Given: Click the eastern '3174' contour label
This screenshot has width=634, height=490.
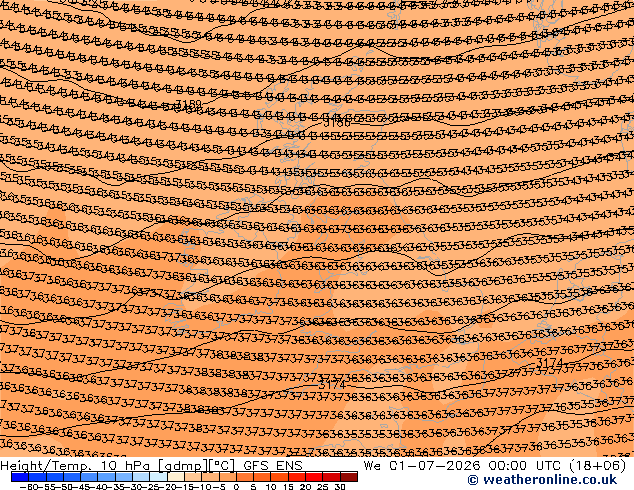Looking at the screenshot, I should point(549,362).
